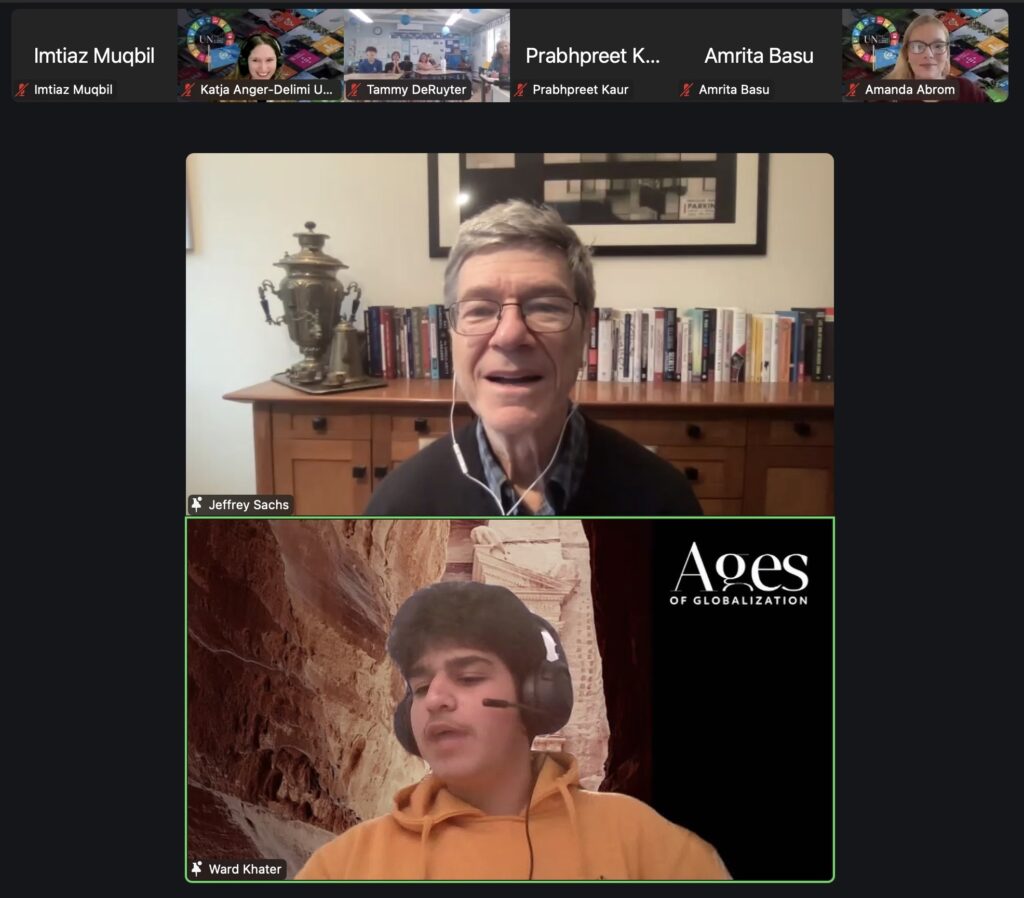Screen dimensions: 1024x898
Task: Select the large Prabhpreet K... name tile
Action: pyautogui.click(x=593, y=55)
